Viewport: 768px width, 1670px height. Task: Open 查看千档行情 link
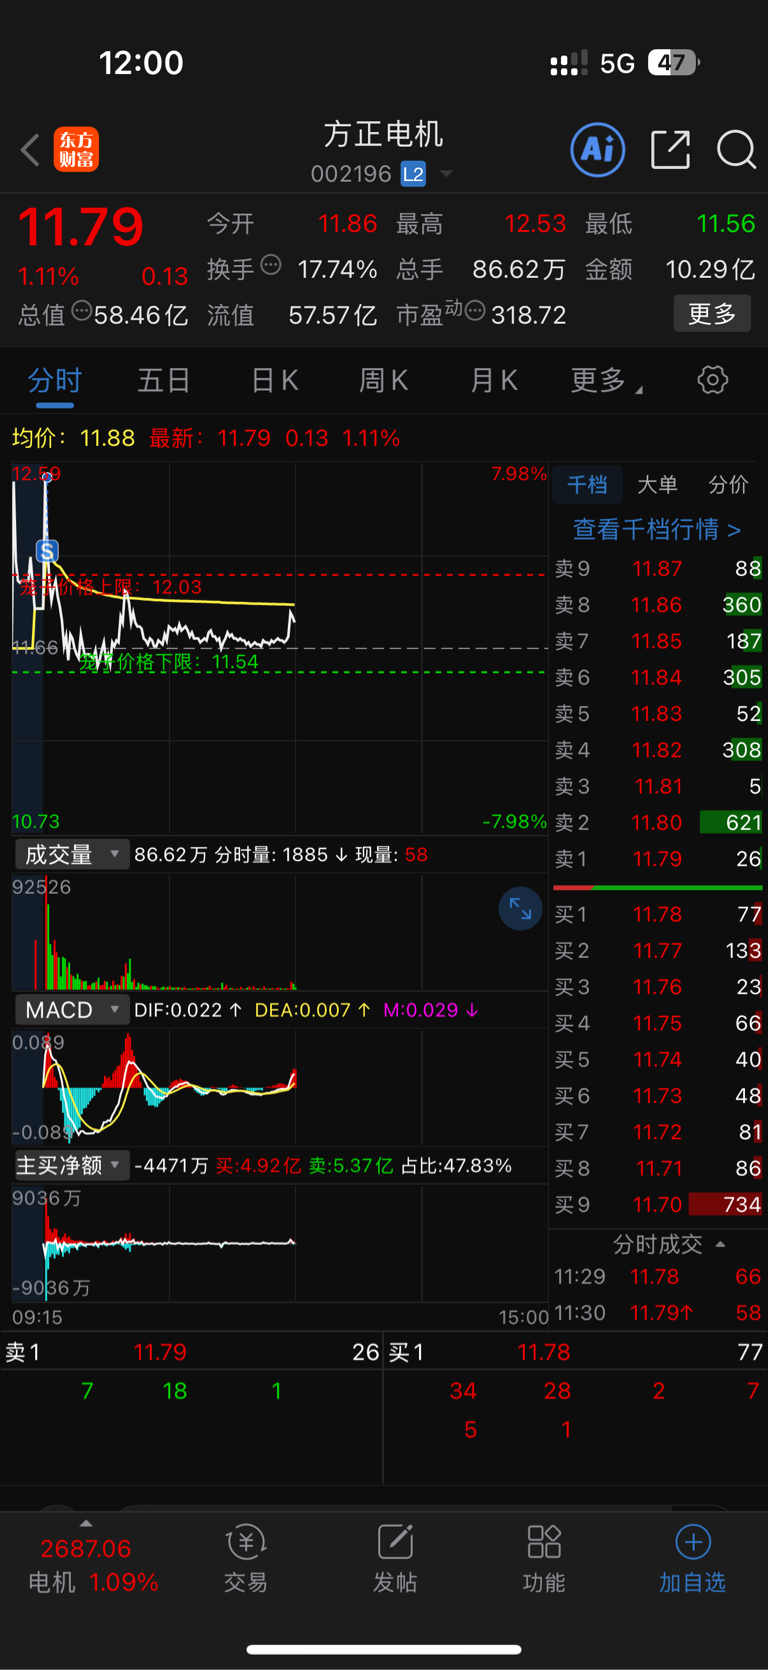click(657, 529)
